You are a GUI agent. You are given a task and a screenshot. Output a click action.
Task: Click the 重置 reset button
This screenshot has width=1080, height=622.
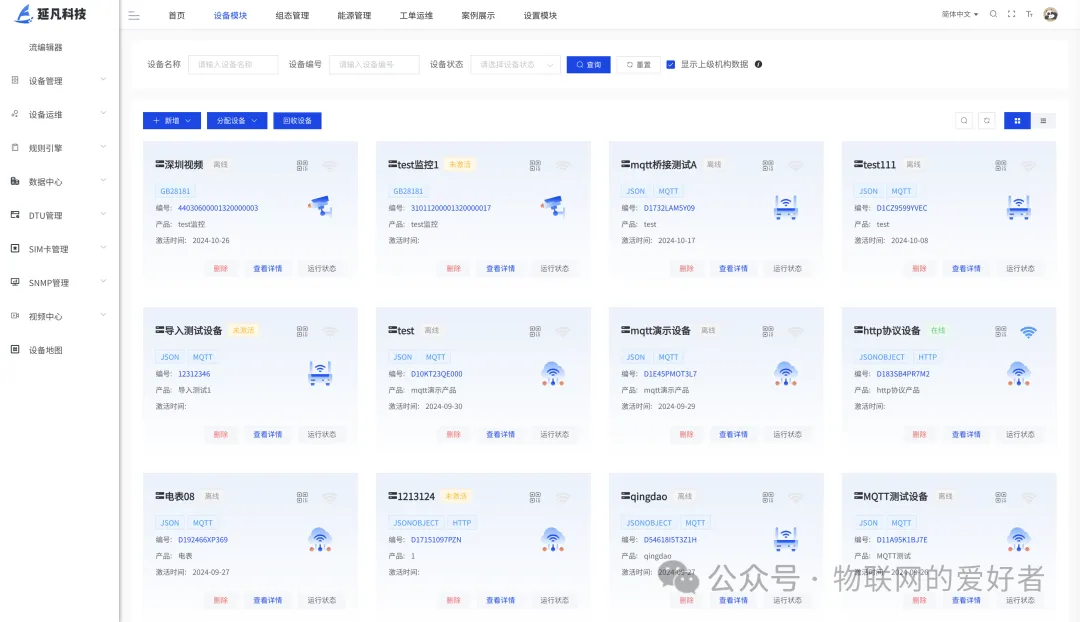[x=638, y=64]
